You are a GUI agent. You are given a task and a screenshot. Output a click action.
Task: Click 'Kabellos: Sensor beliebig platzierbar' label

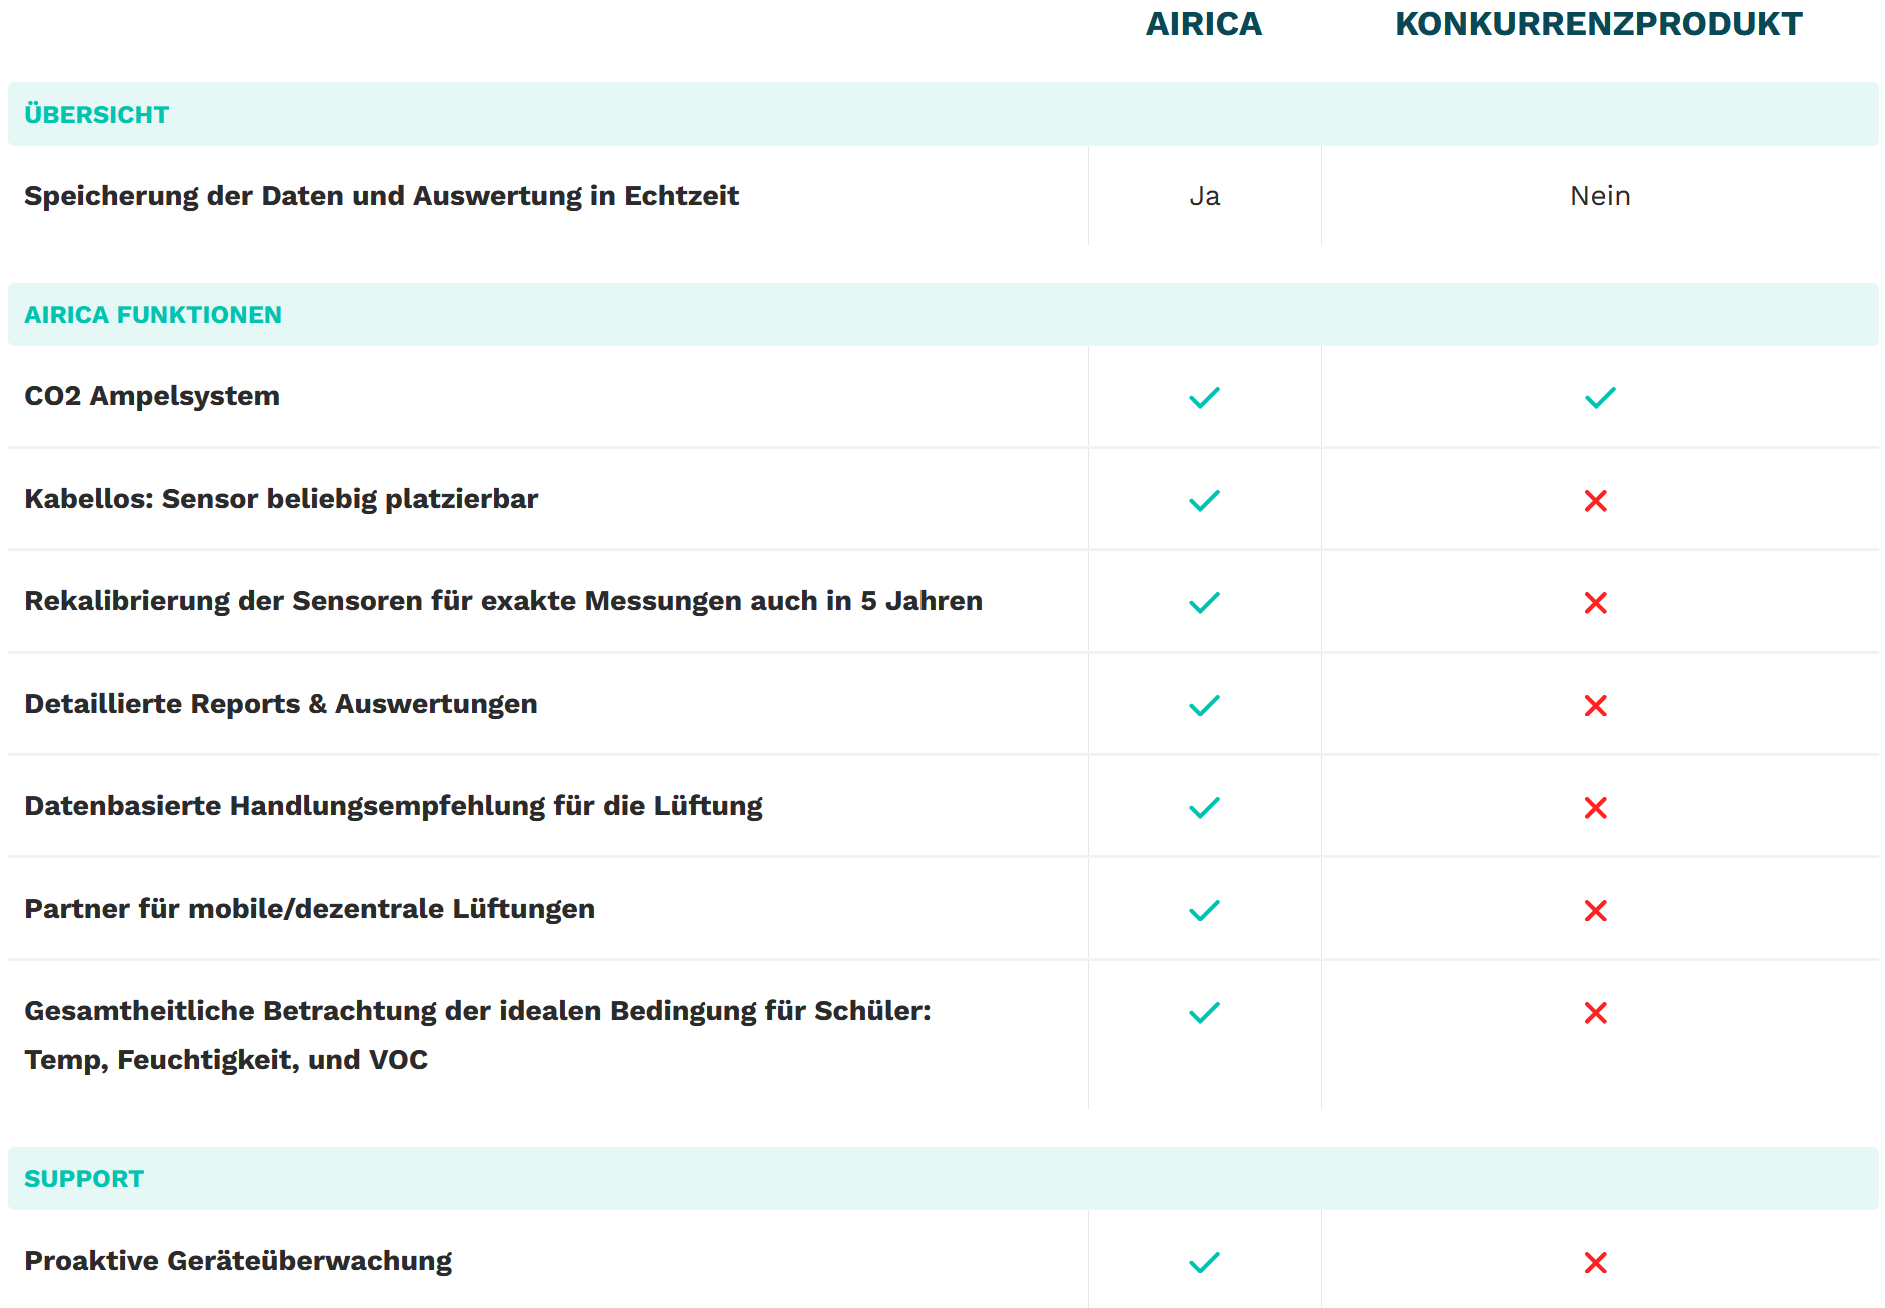coord(281,499)
